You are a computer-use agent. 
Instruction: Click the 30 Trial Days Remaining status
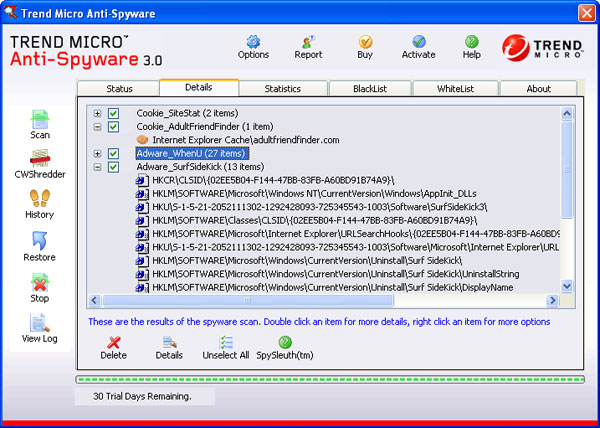(x=142, y=396)
